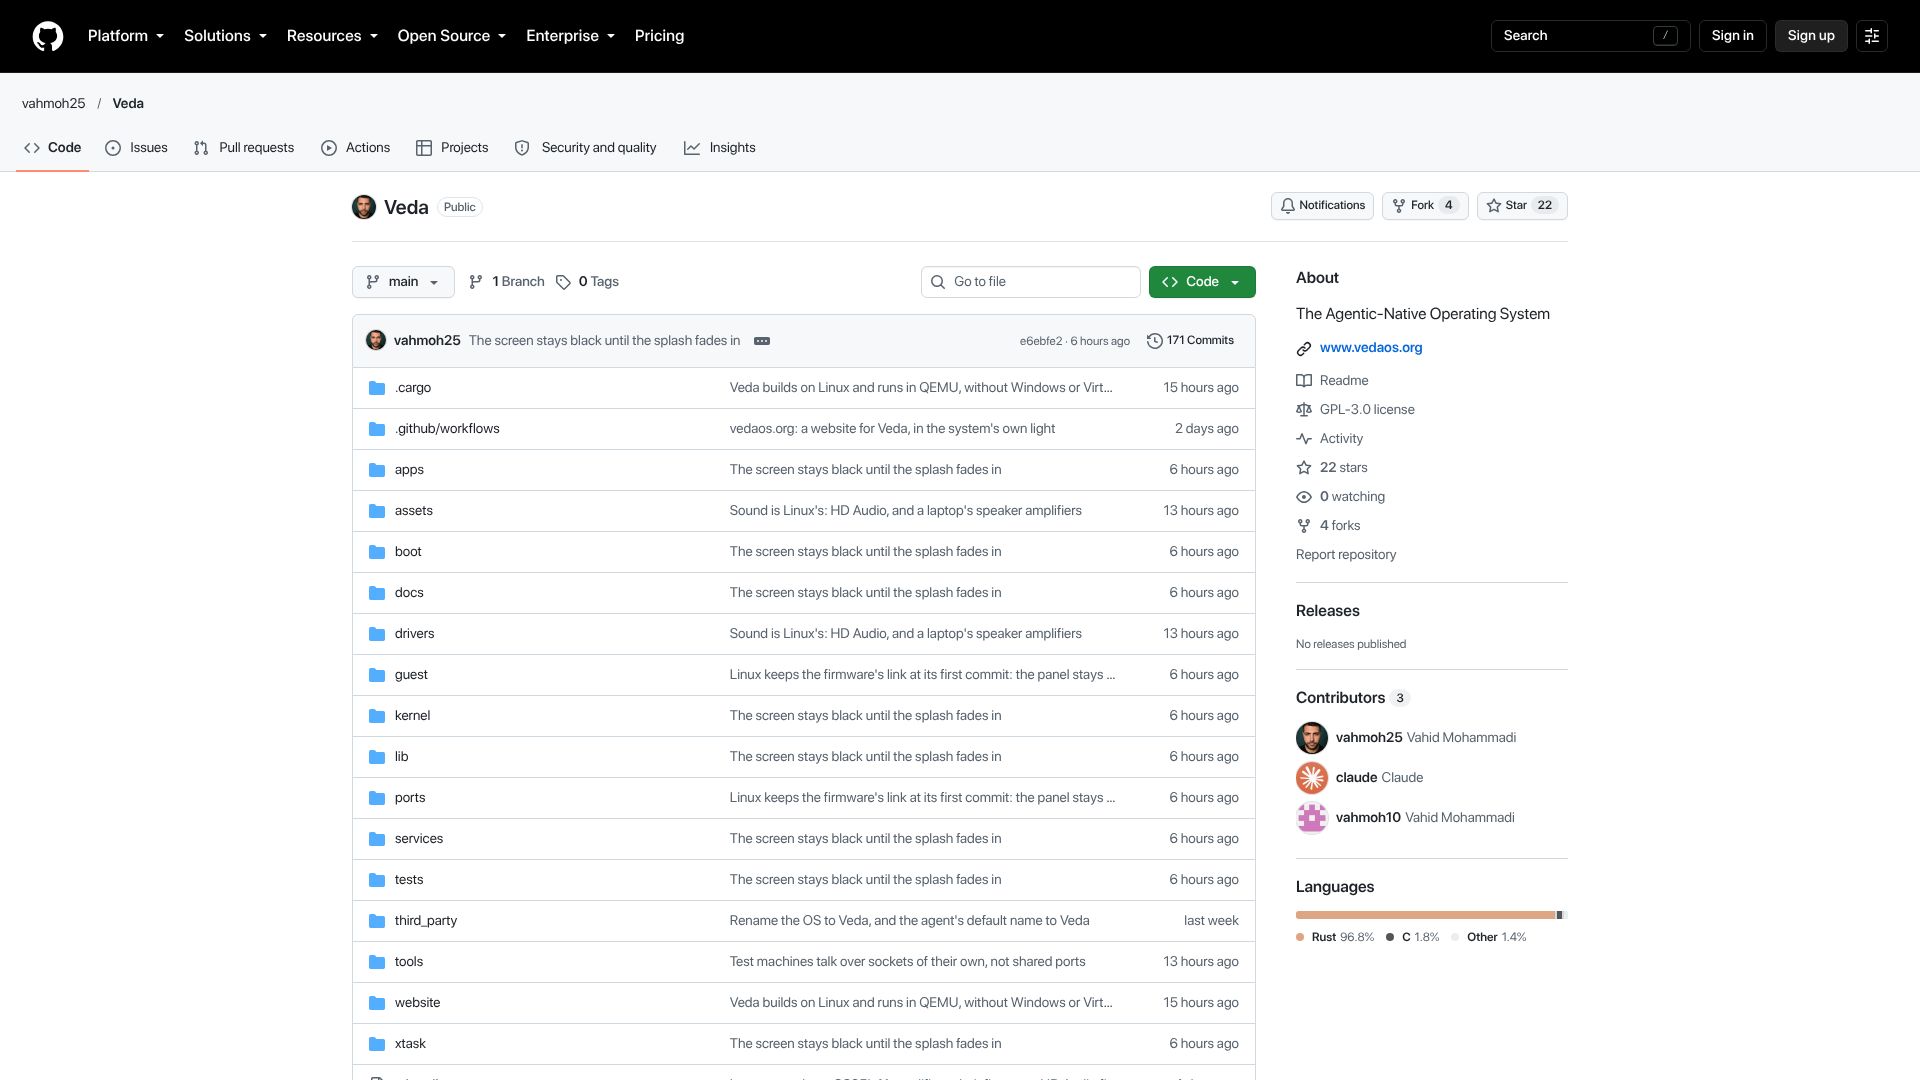Open the GitHub logo homepage

48,36
